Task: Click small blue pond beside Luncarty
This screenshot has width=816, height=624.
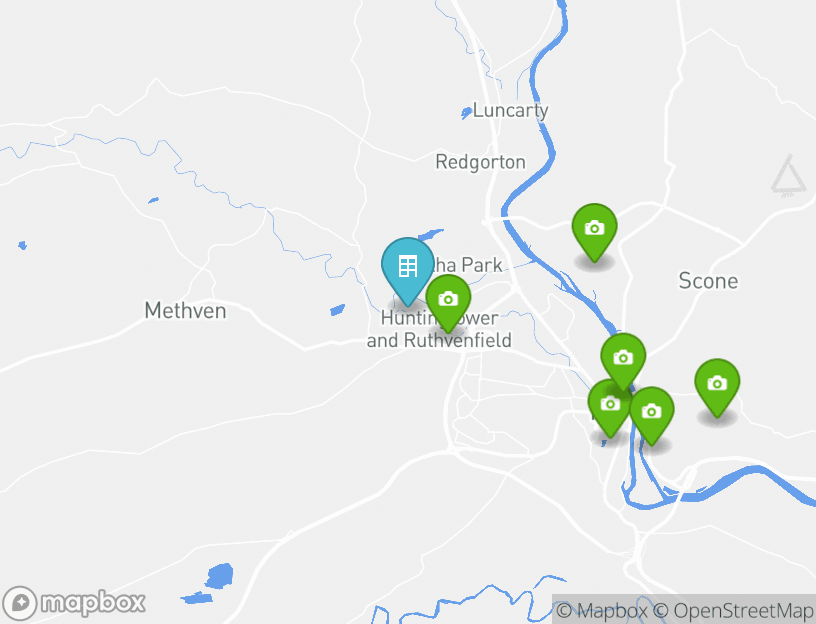Action: coord(466,112)
